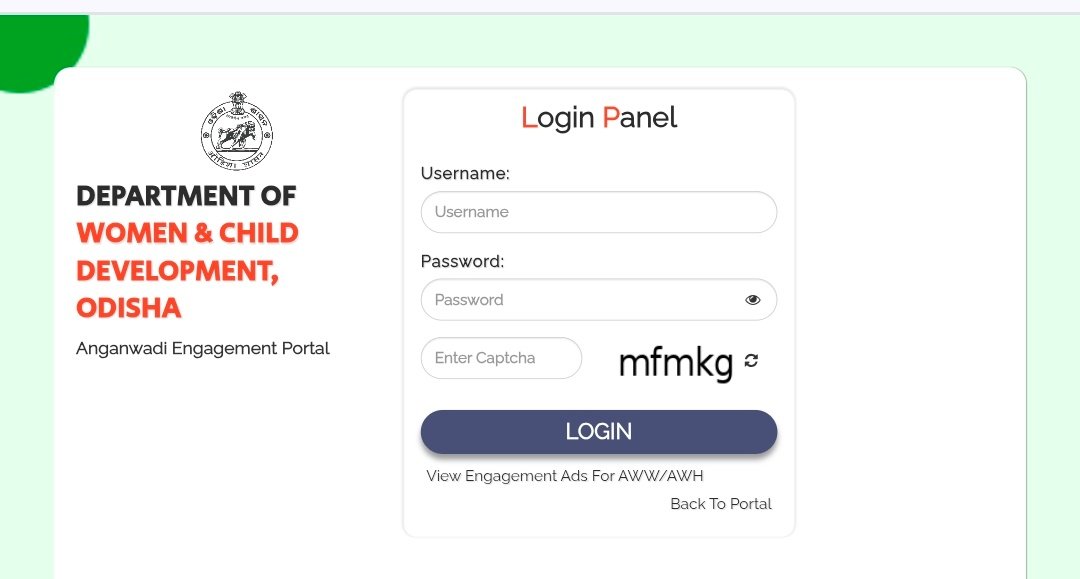Click the Password: label
The height and width of the screenshot is (579, 1080).
coord(462,262)
